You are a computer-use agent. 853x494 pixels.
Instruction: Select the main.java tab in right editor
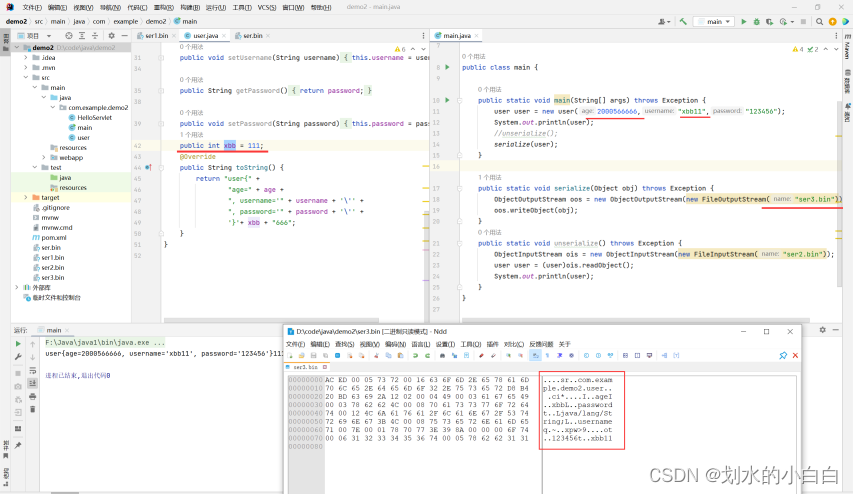point(456,35)
